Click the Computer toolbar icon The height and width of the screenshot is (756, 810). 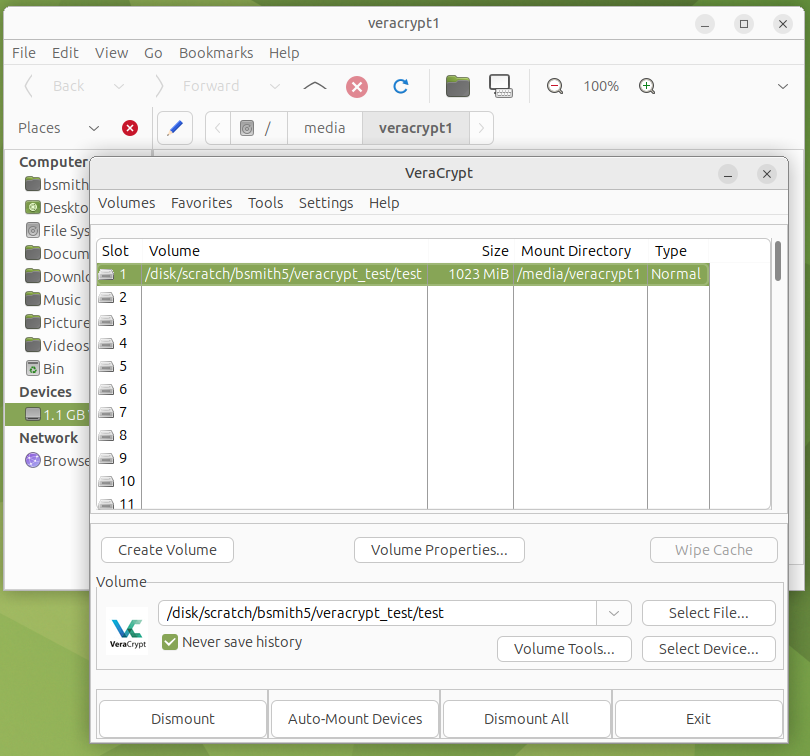tap(501, 86)
